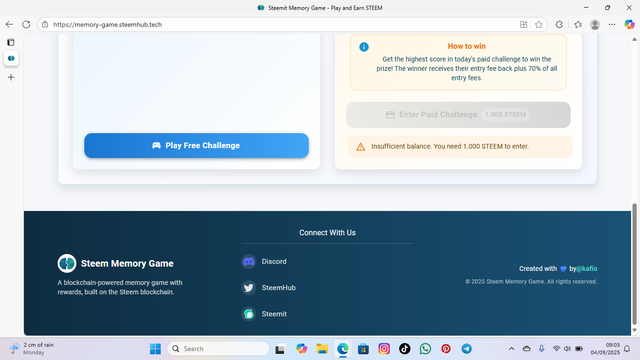Open the Discord link in footer

tap(274, 261)
